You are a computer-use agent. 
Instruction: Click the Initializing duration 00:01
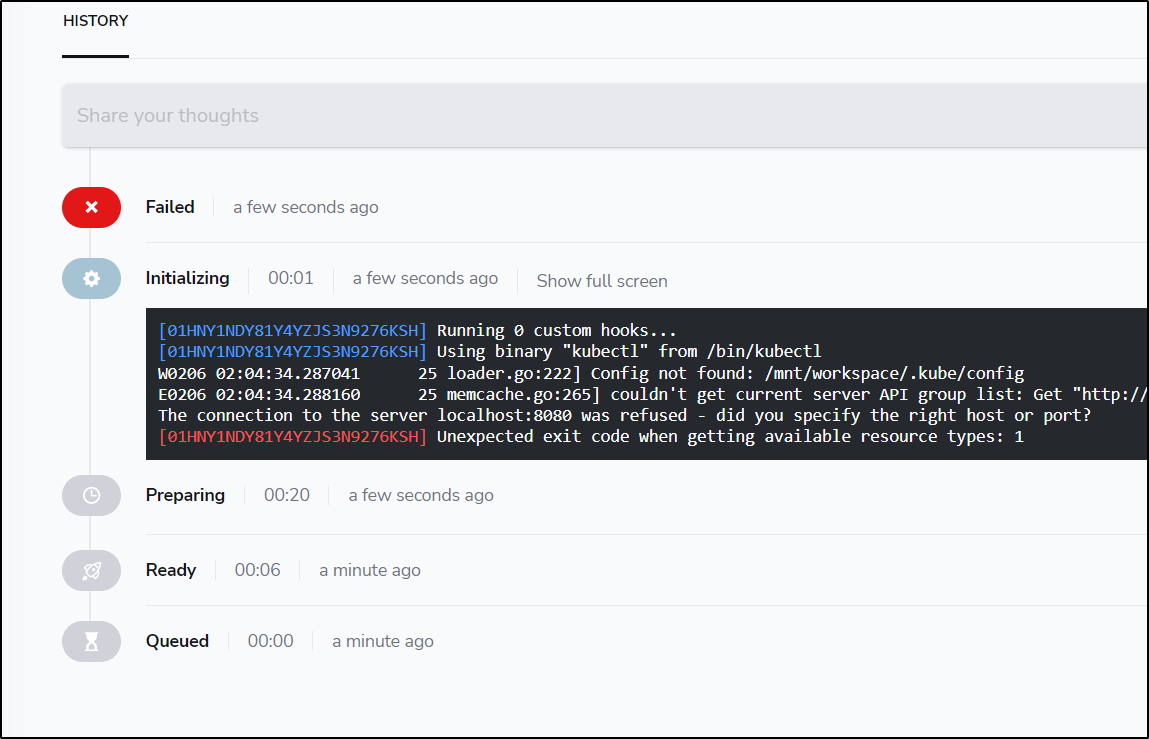click(x=291, y=279)
